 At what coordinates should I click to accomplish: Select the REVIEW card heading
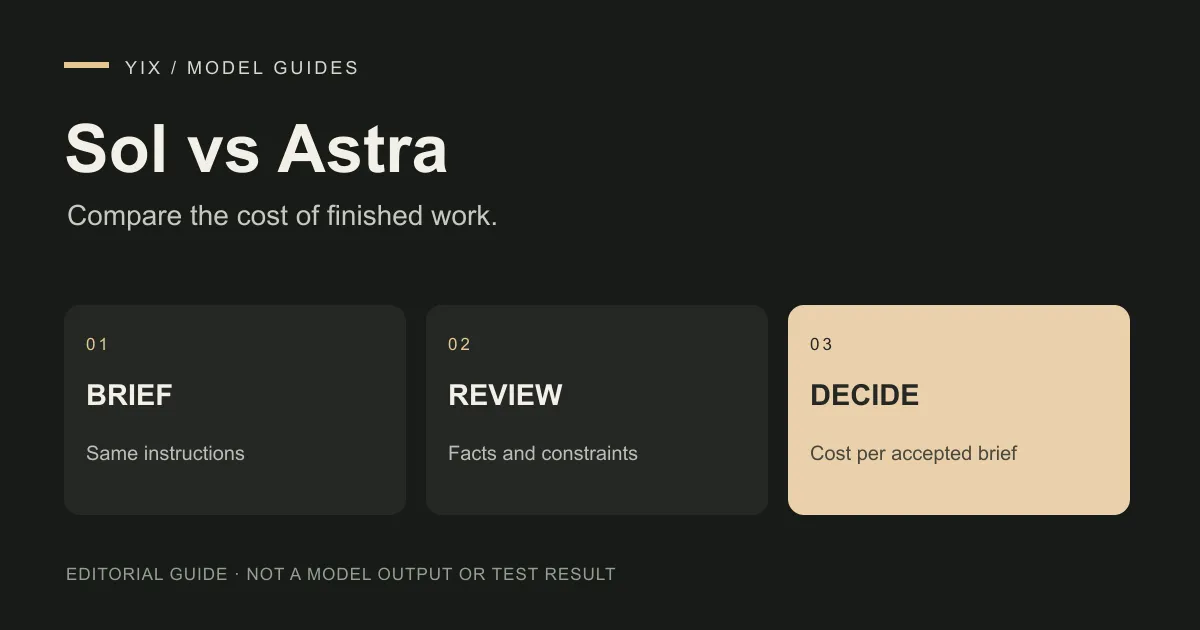[x=505, y=395]
